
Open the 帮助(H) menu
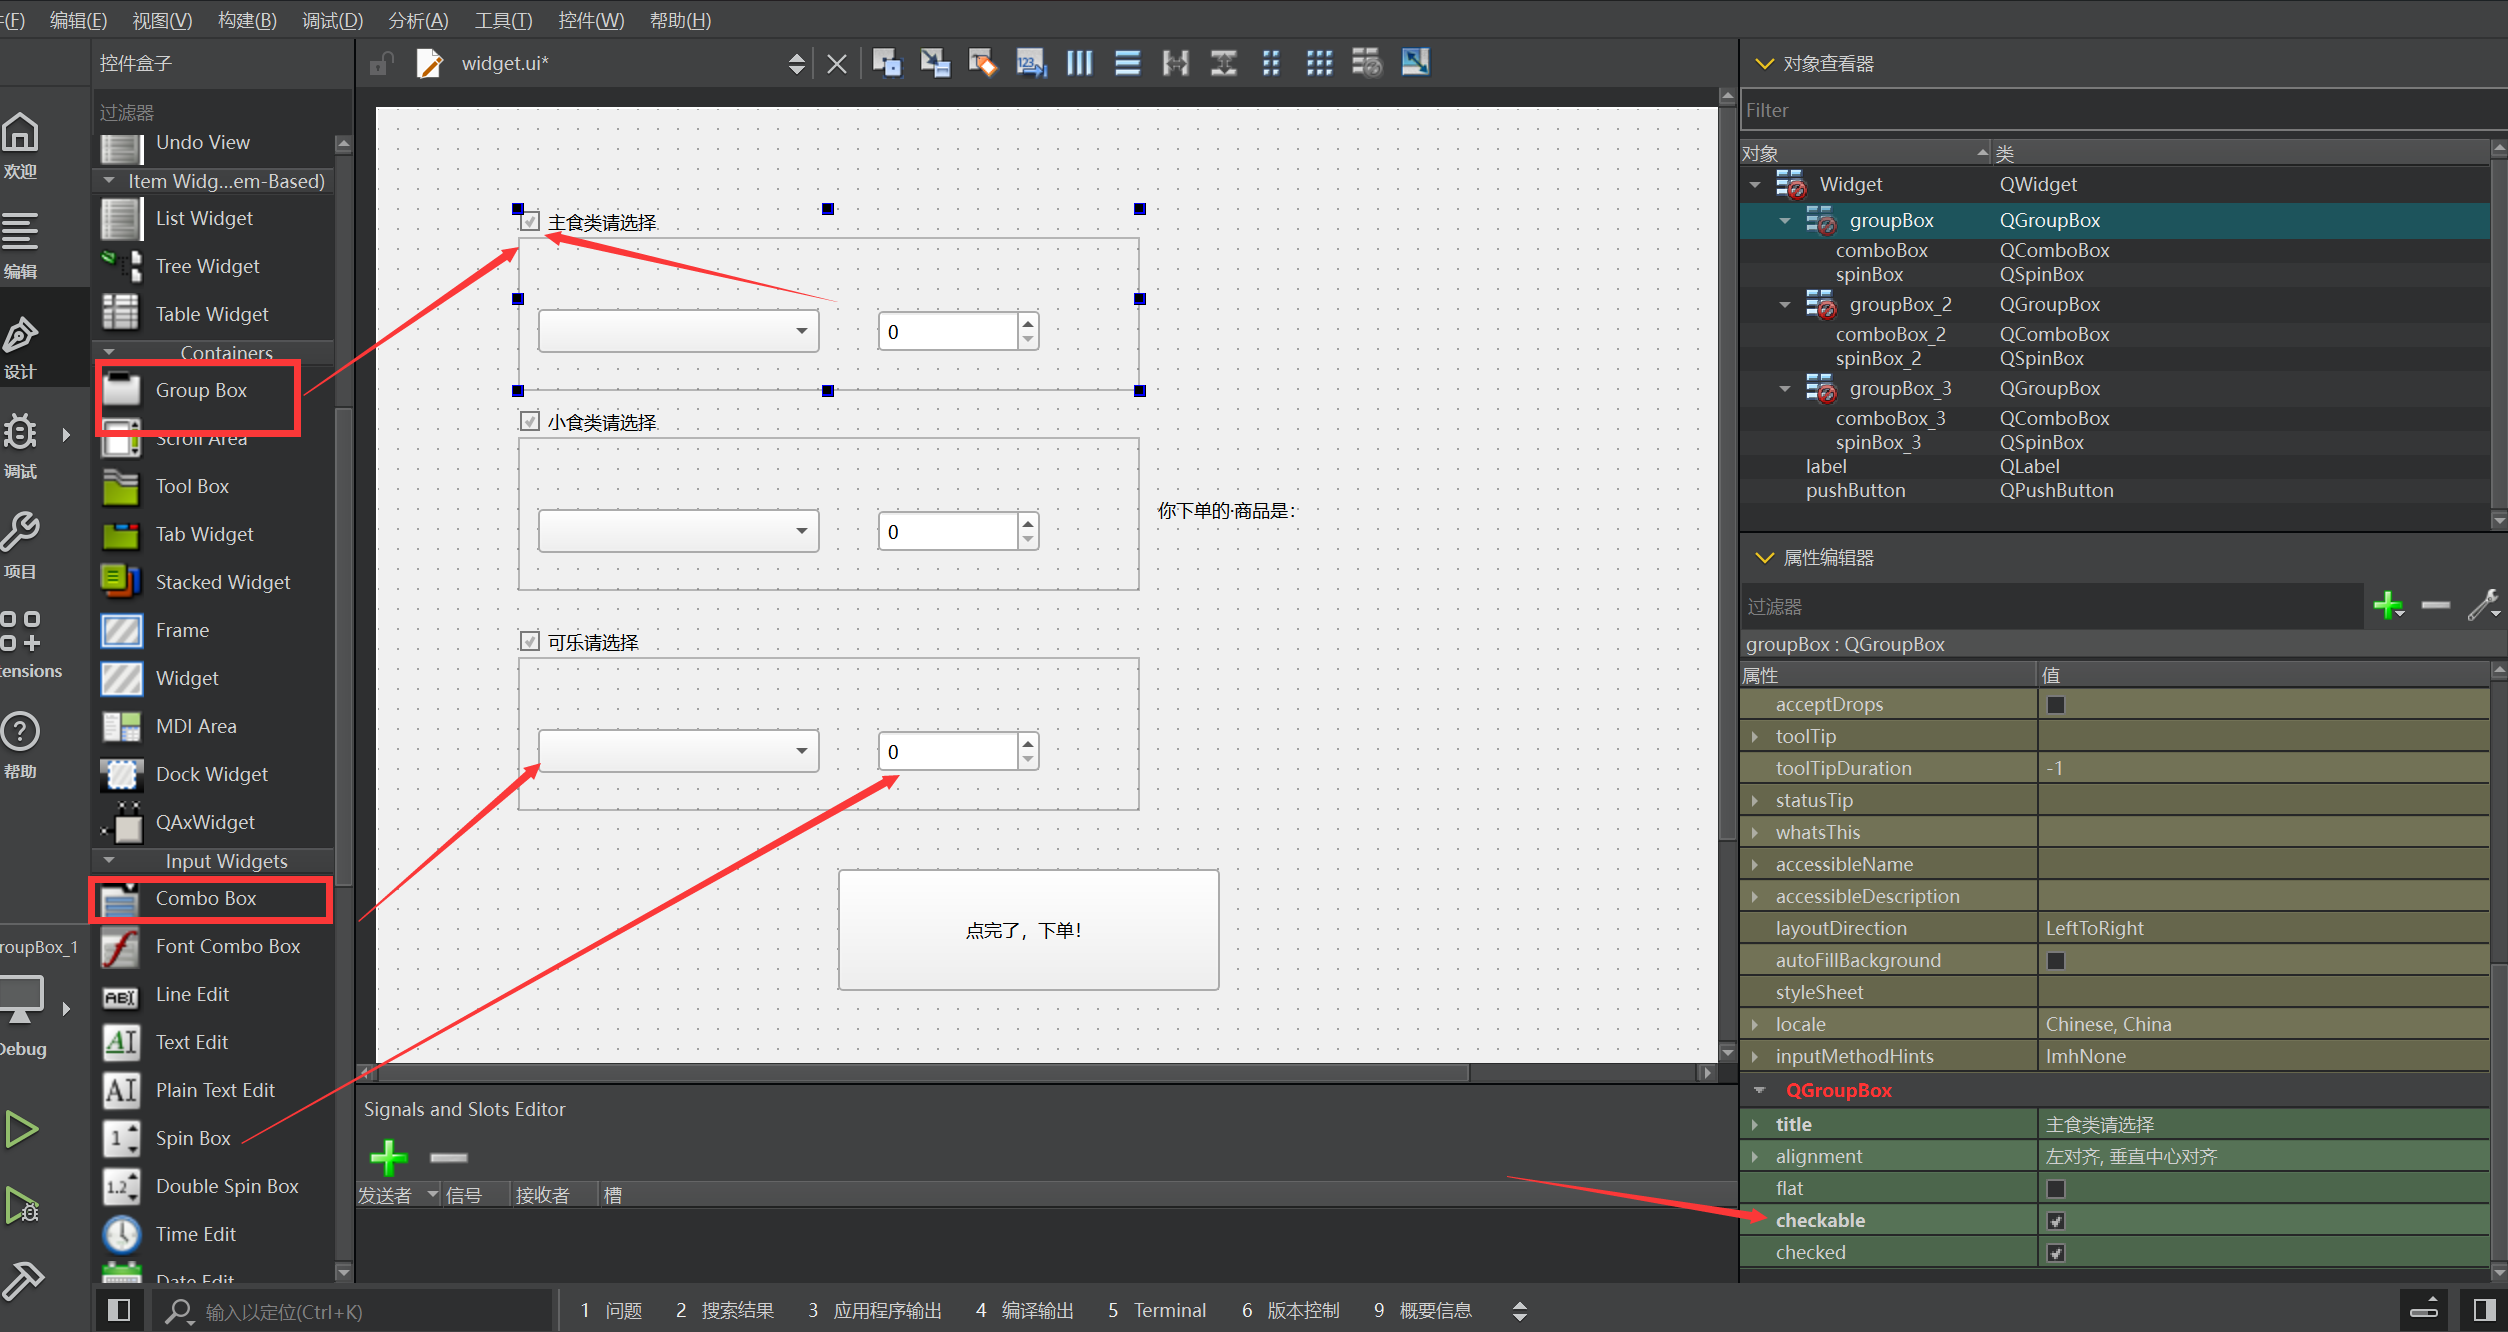680,20
